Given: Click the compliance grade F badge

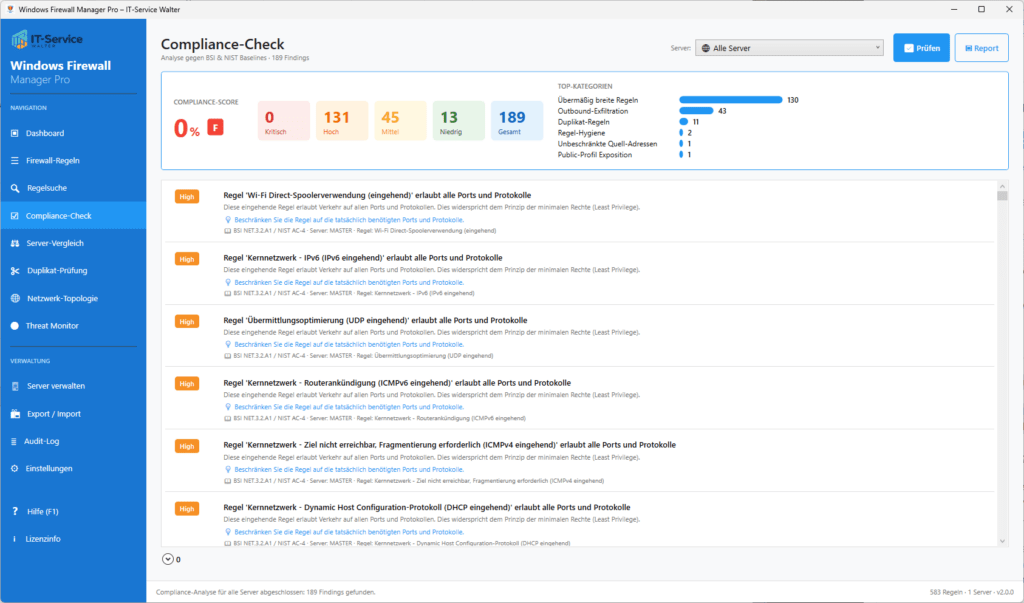Looking at the screenshot, I should (x=216, y=127).
